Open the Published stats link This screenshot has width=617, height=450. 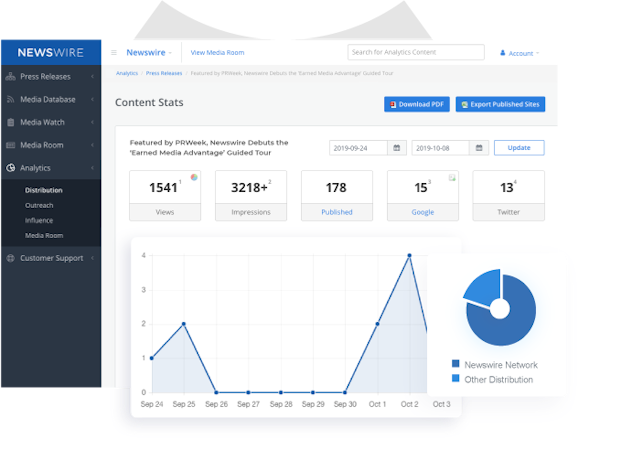[x=337, y=212]
